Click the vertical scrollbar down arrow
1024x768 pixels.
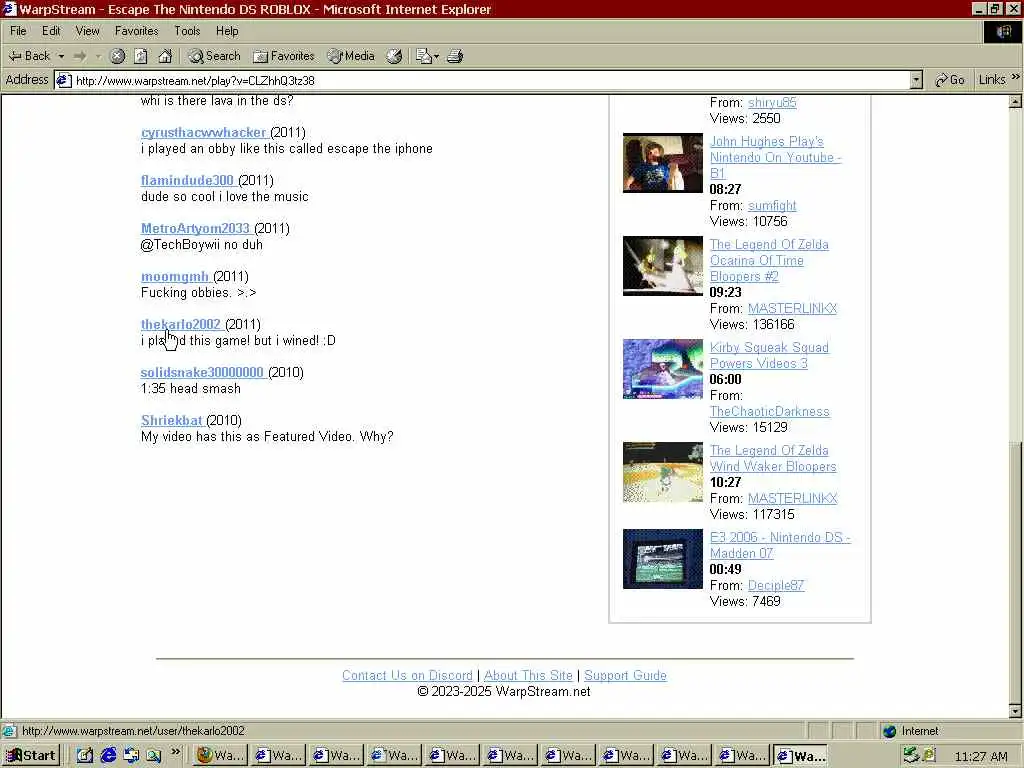click(x=1015, y=711)
